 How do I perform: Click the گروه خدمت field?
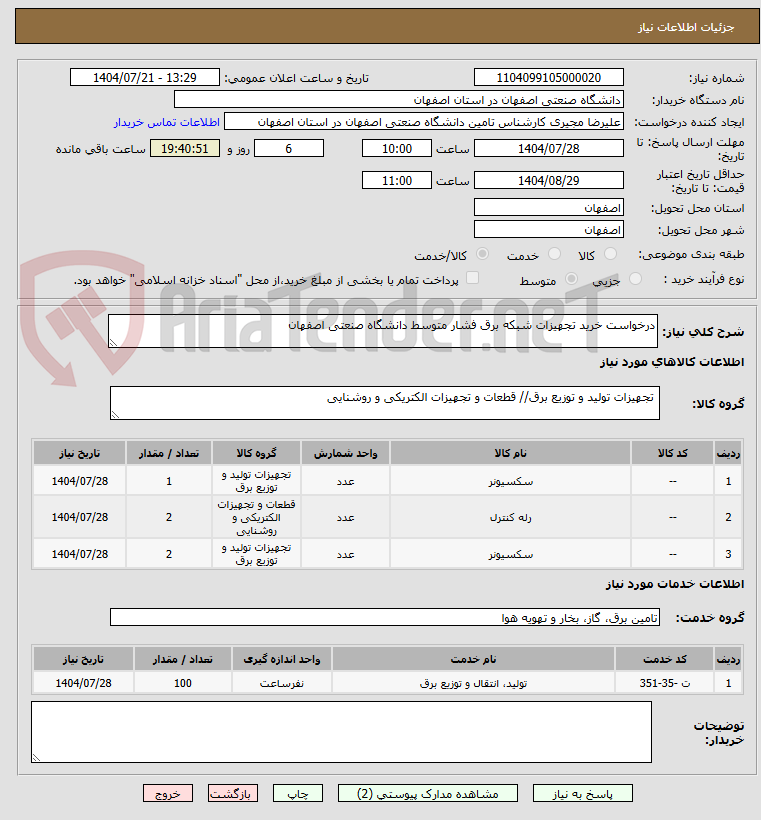point(384,618)
